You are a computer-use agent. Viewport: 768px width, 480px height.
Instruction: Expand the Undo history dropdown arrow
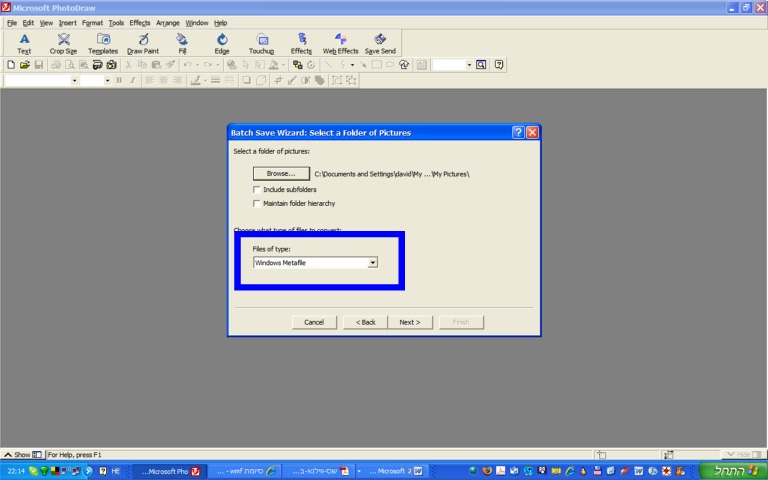197,65
